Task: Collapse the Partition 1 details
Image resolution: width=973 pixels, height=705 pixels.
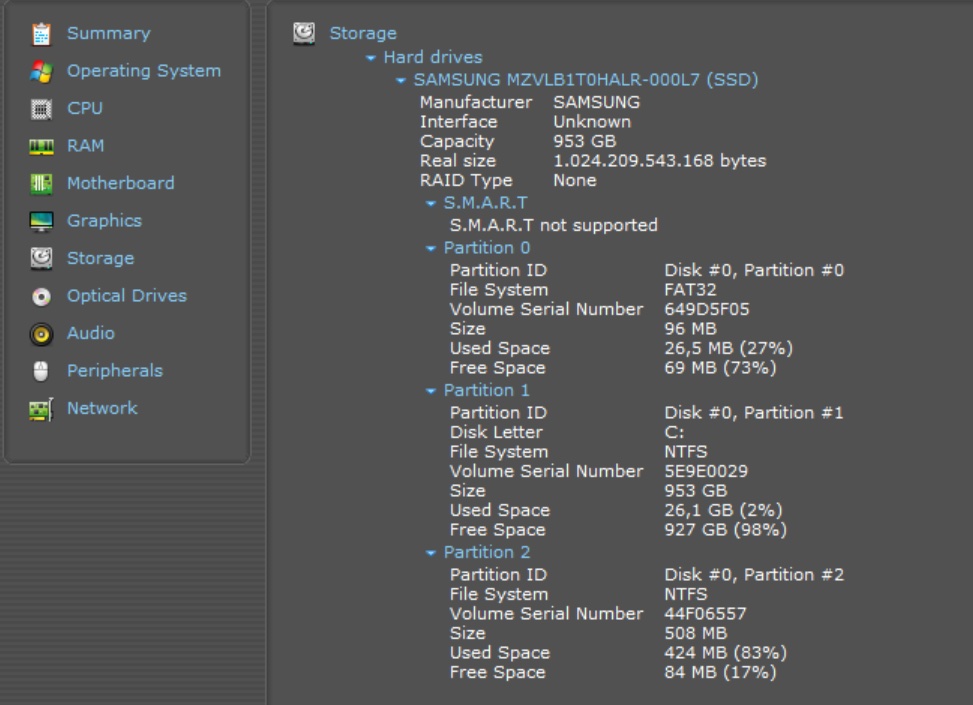Action: pos(432,391)
